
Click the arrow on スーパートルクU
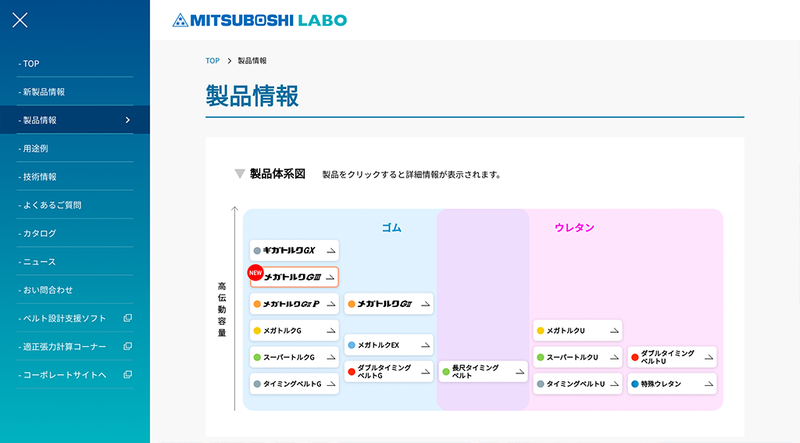(x=614, y=357)
